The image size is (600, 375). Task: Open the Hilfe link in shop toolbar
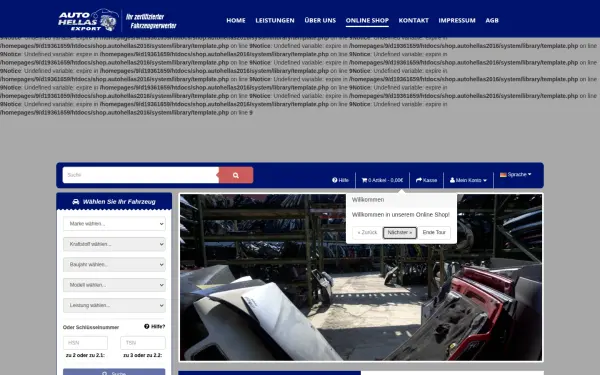340,180
